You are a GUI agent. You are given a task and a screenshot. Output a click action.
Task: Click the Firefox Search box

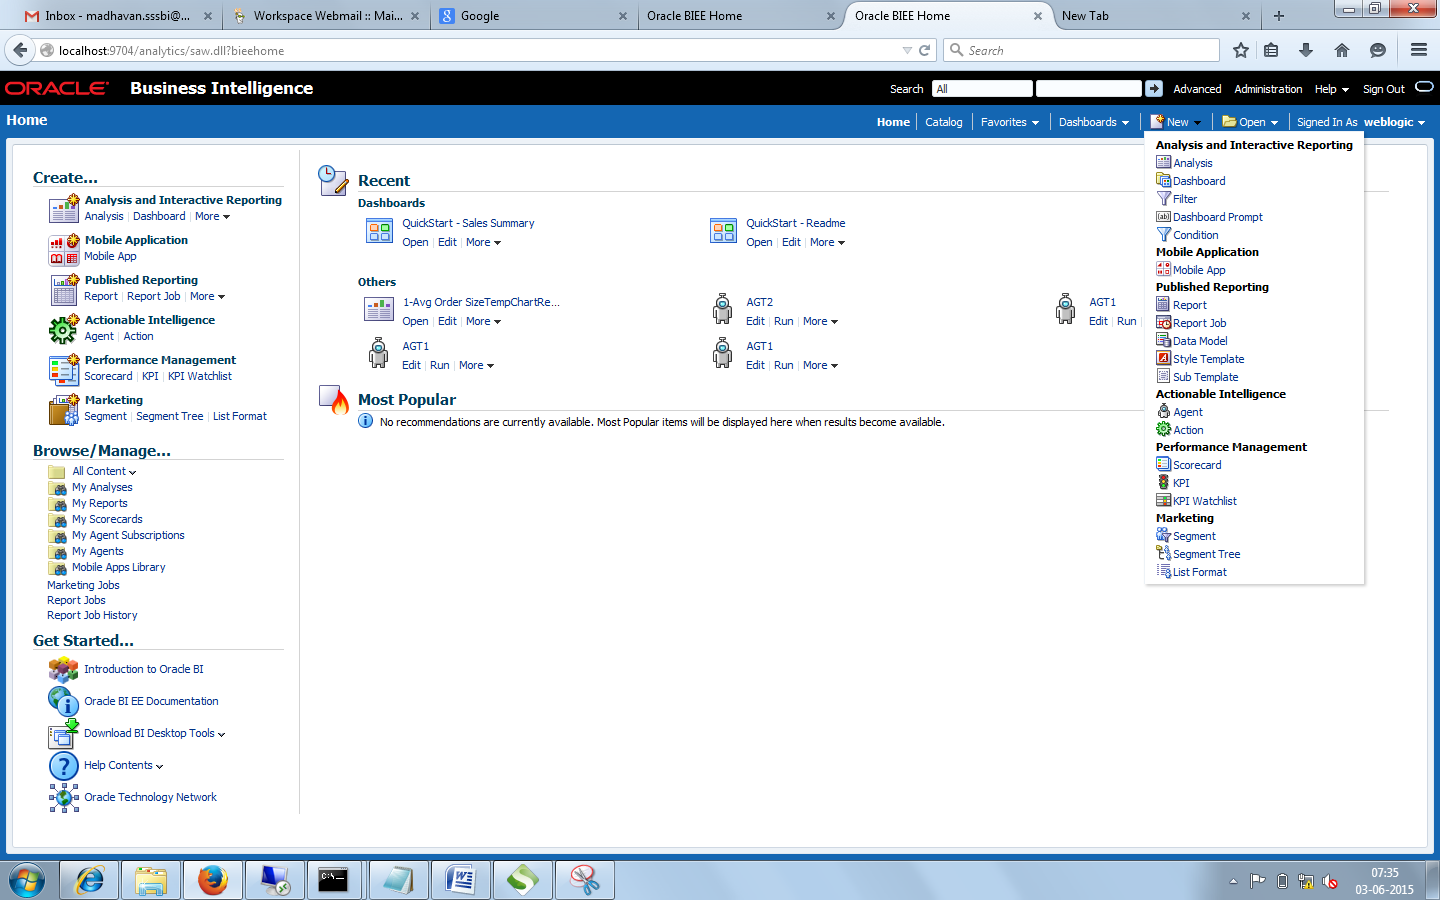(1083, 50)
